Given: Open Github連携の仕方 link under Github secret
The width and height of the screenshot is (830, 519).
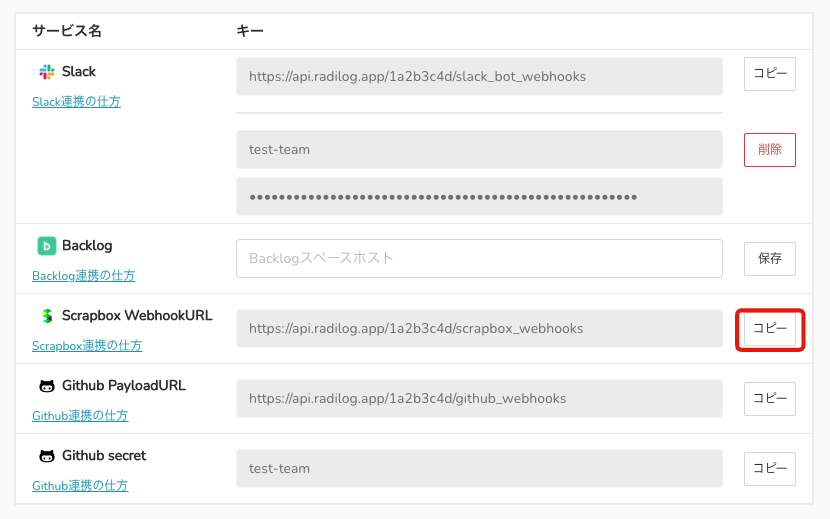Looking at the screenshot, I should coord(80,486).
